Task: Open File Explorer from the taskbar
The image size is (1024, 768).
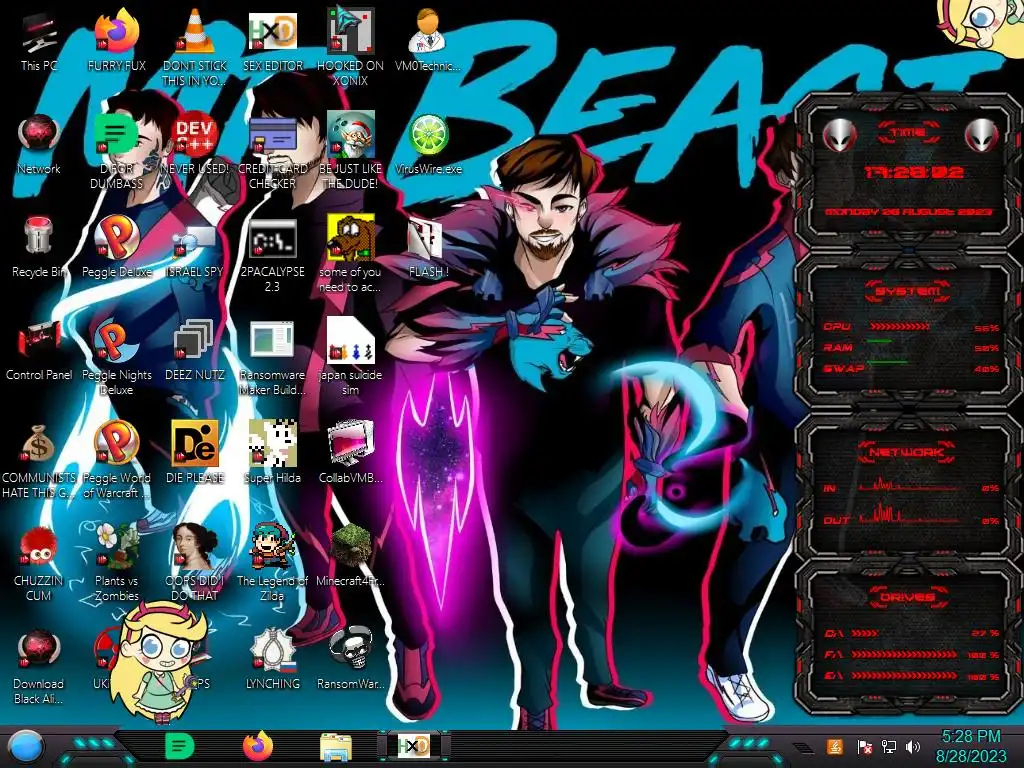Action: (x=336, y=747)
